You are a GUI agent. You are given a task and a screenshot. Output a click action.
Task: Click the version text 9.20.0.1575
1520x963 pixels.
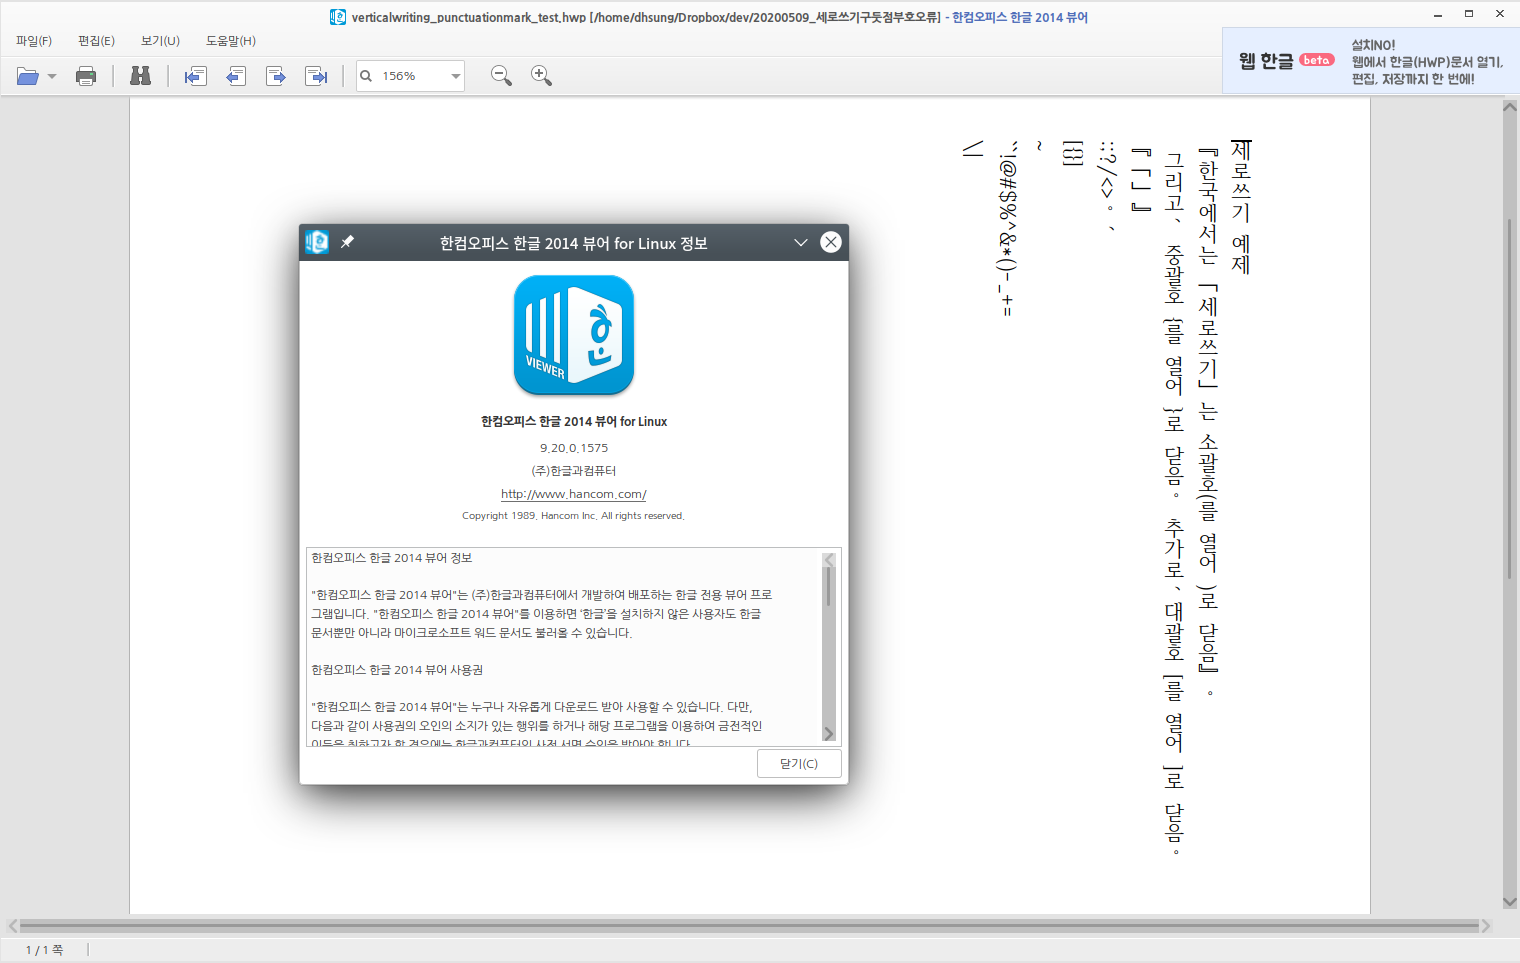(x=574, y=448)
